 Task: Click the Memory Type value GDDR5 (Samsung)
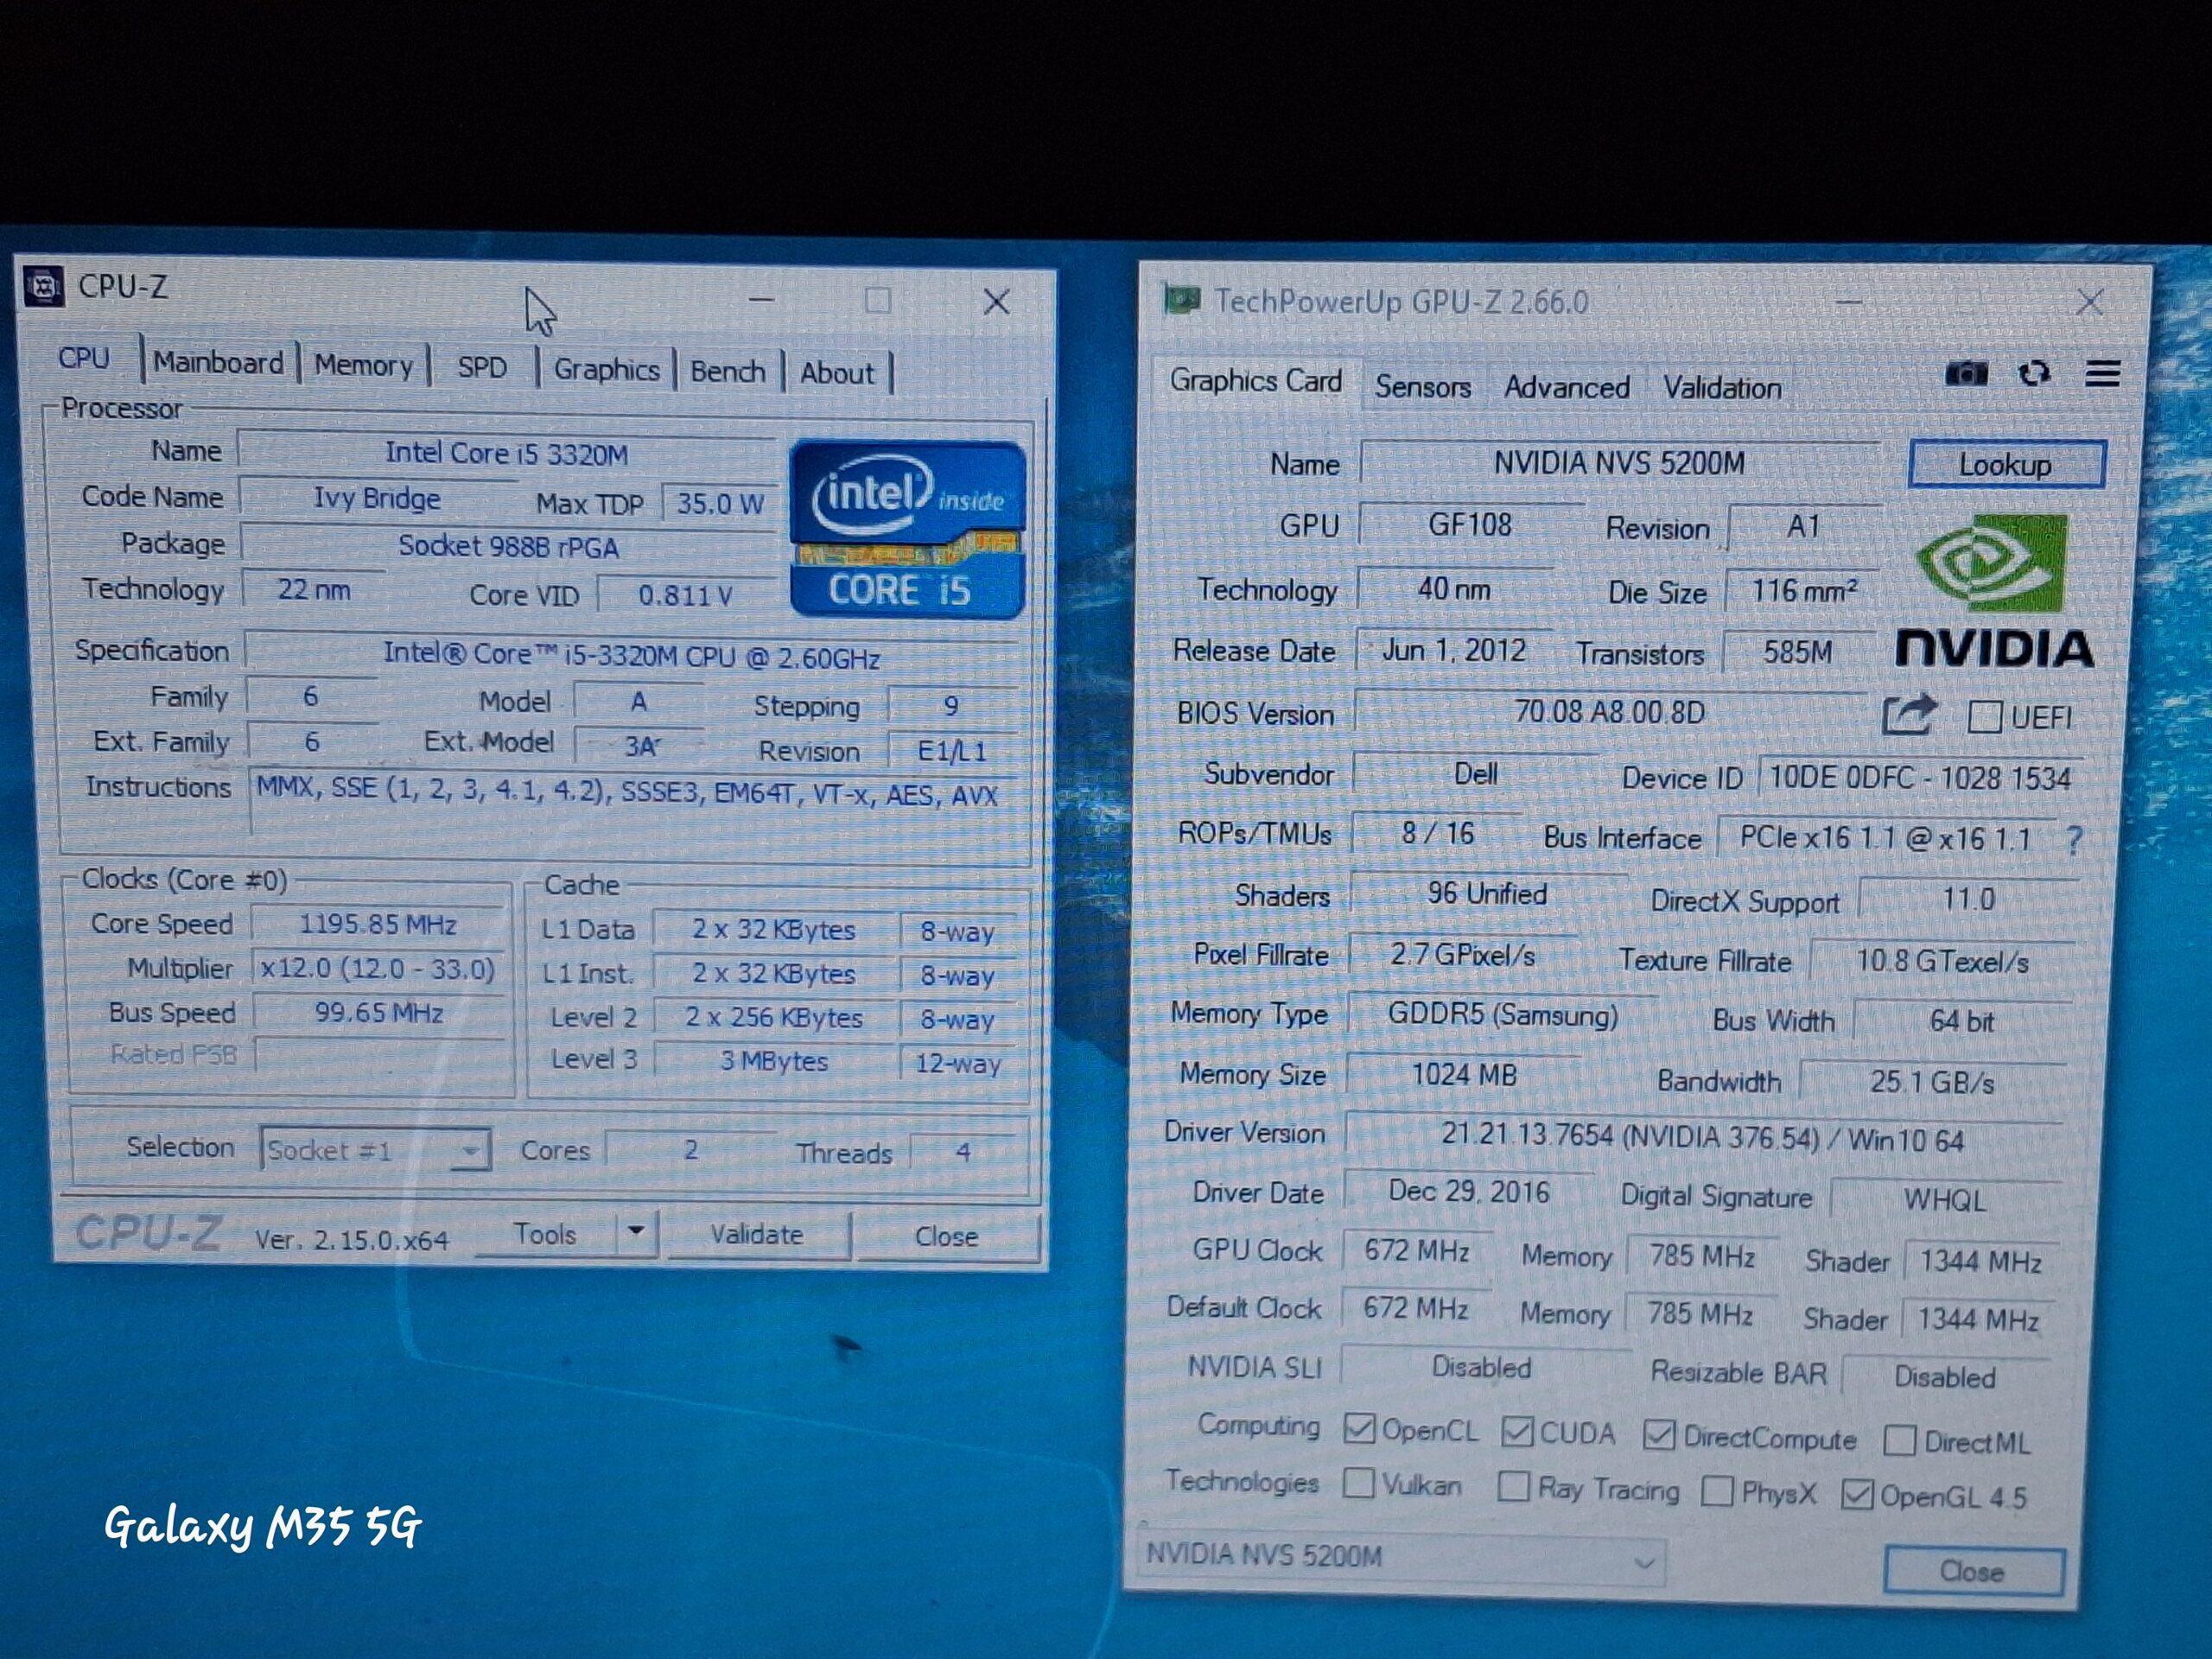point(1502,1015)
